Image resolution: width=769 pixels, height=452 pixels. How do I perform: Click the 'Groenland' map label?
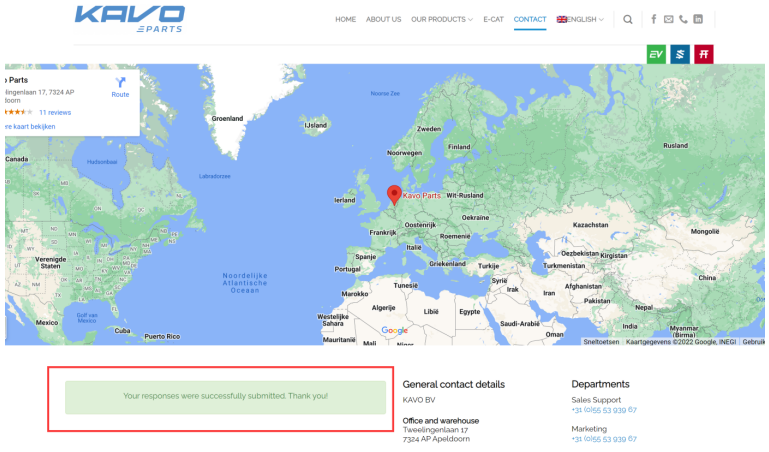tap(227, 119)
